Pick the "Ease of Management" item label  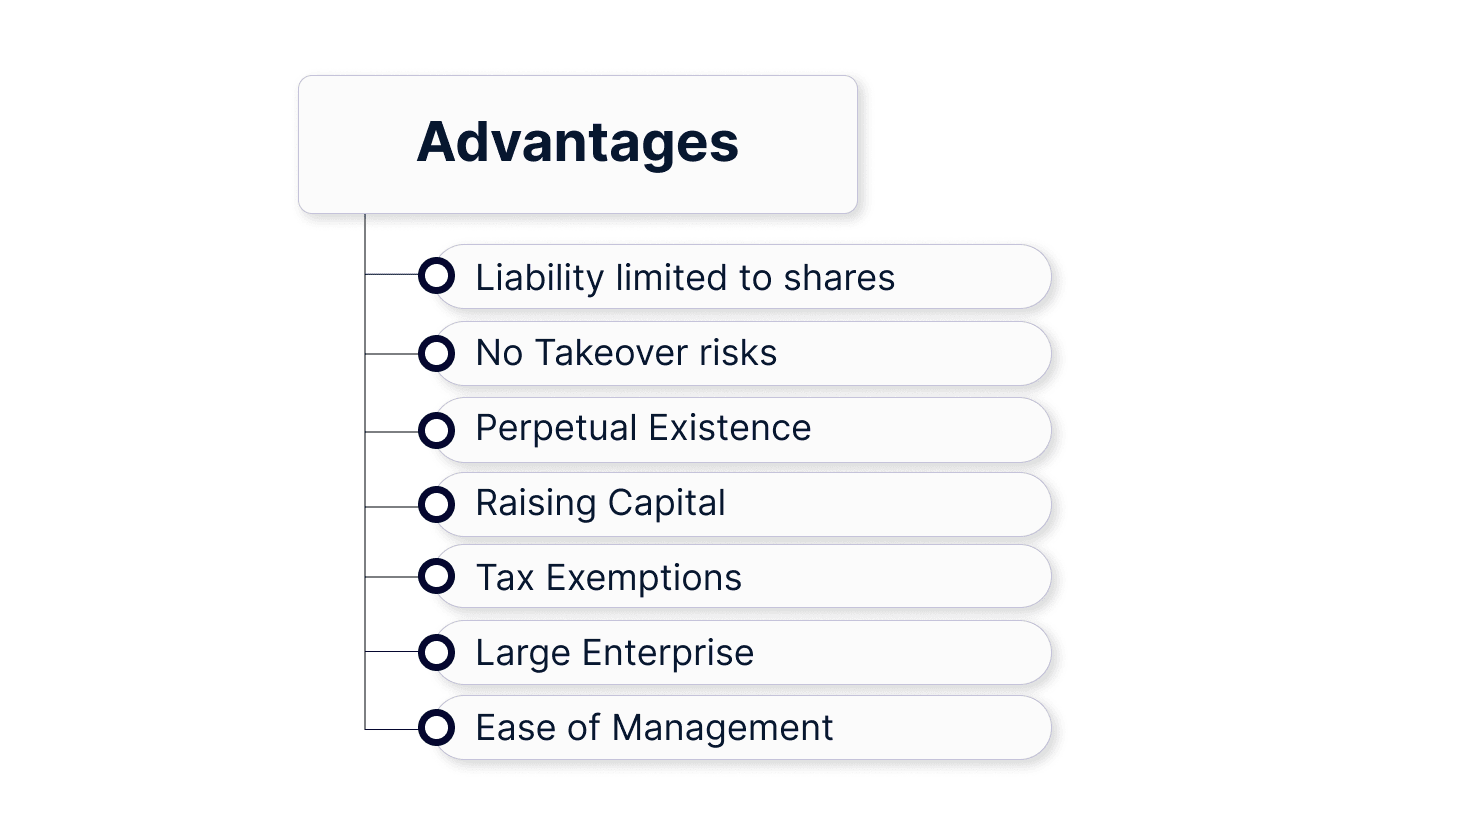tap(654, 728)
